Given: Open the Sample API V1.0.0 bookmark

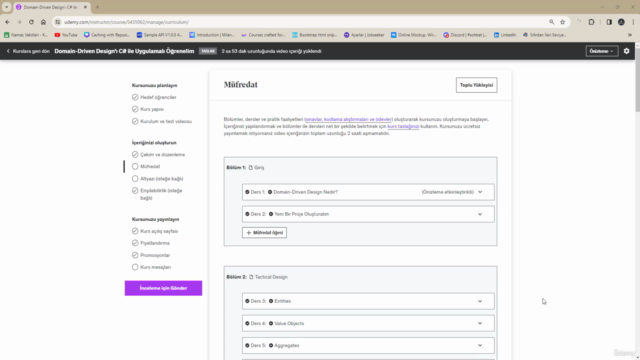Looking at the screenshot, I should pyautogui.click(x=160, y=35).
